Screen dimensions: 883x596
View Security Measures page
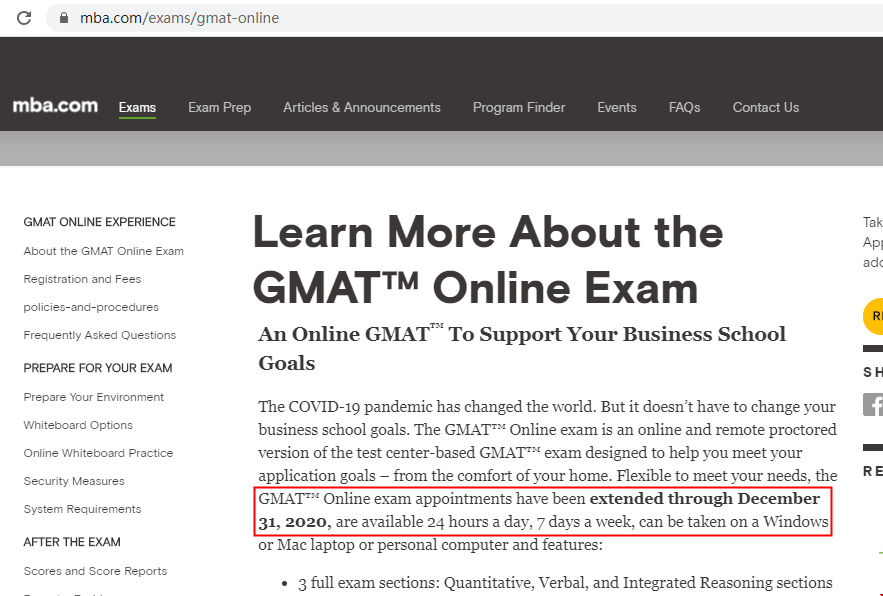click(x=74, y=481)
